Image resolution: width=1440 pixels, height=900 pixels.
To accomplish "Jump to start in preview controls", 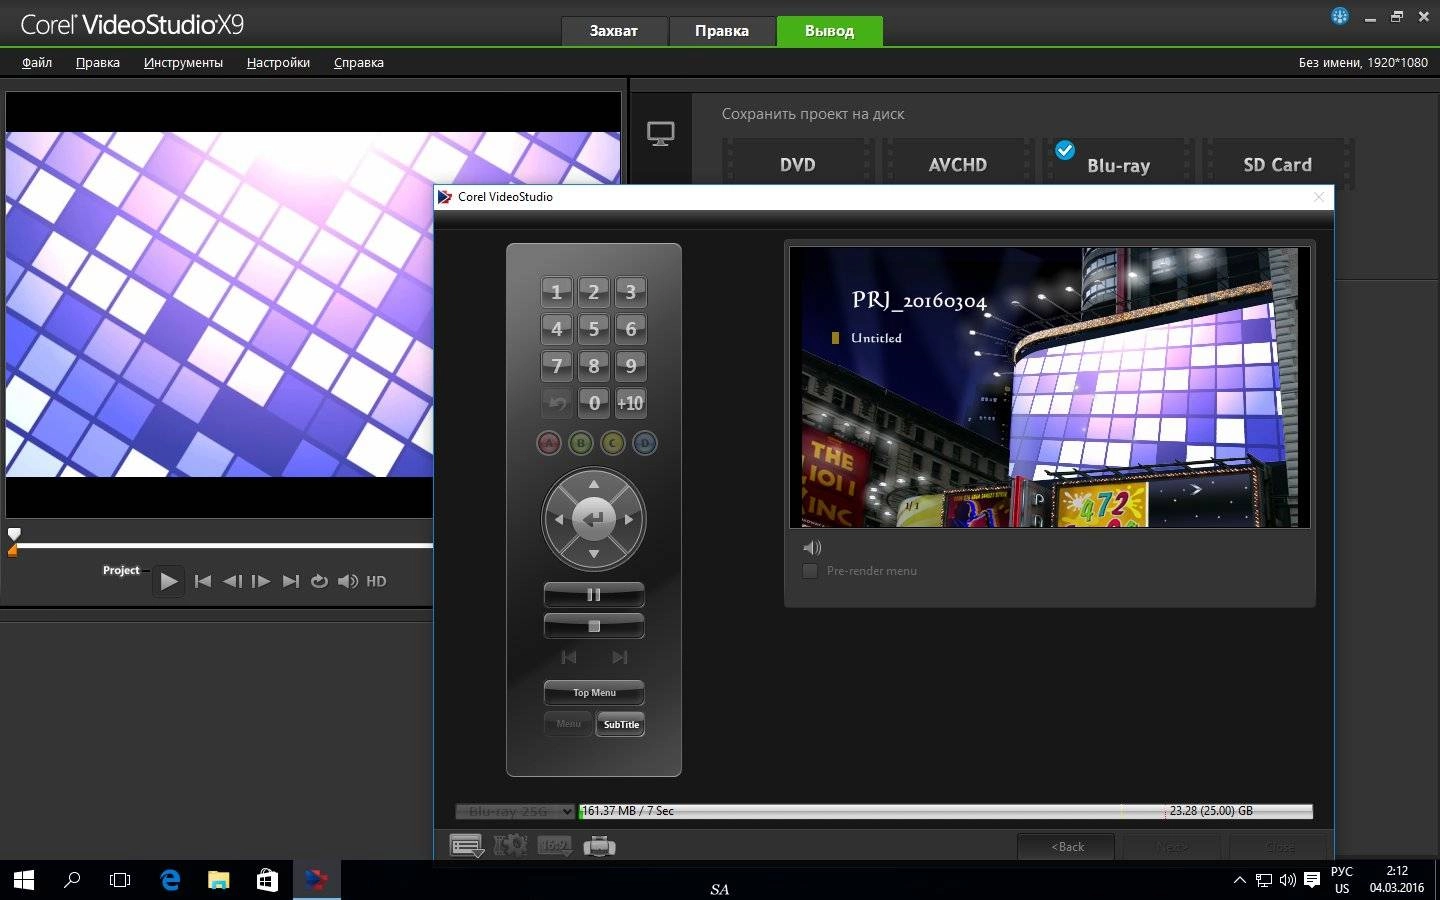I will [x=203, y=581].
